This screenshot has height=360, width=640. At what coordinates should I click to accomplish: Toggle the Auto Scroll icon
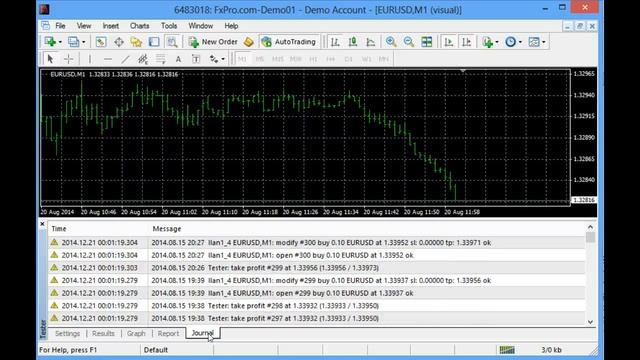[449, 42]
